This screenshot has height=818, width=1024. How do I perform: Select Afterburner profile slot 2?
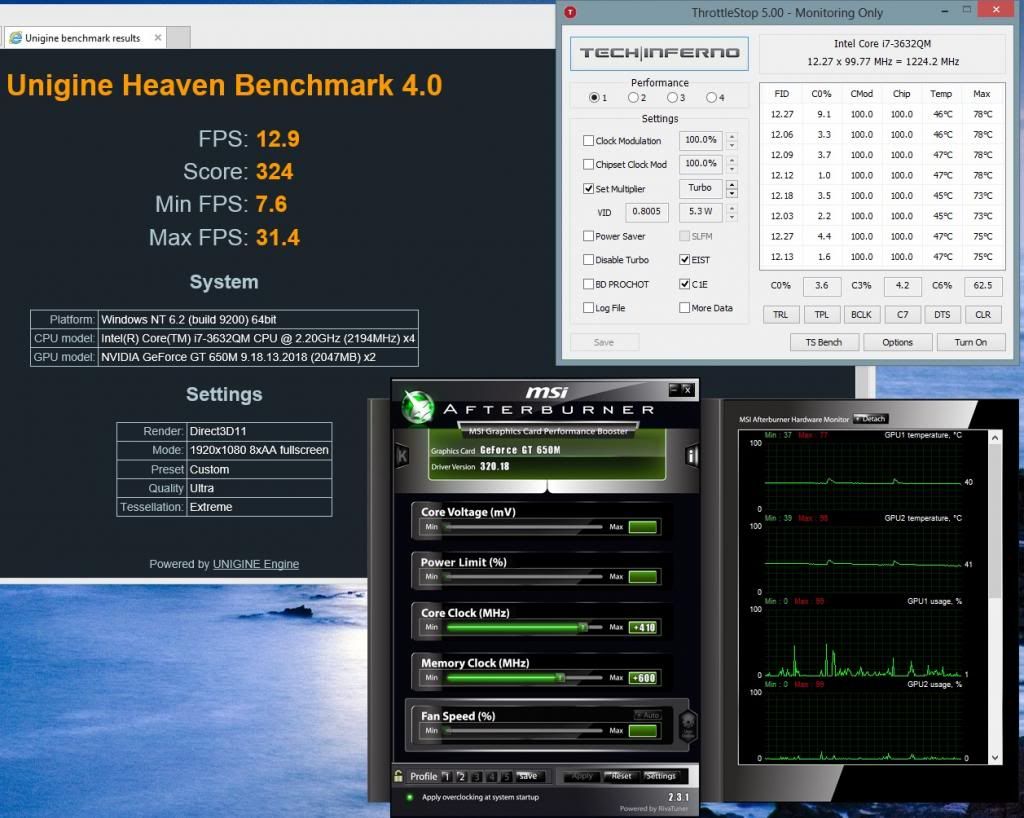point(461,776)
